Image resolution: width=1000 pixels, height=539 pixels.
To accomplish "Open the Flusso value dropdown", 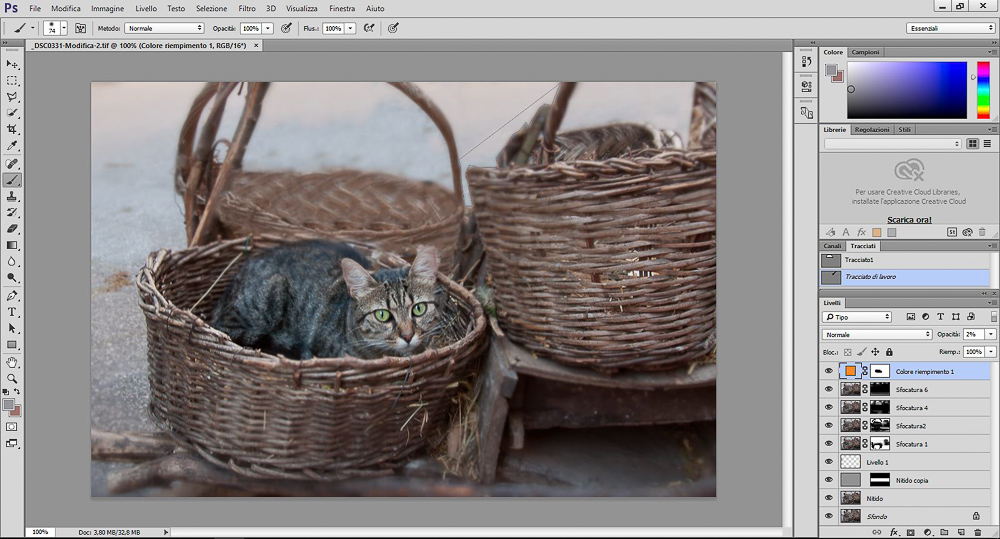I will tap(350, 28).
